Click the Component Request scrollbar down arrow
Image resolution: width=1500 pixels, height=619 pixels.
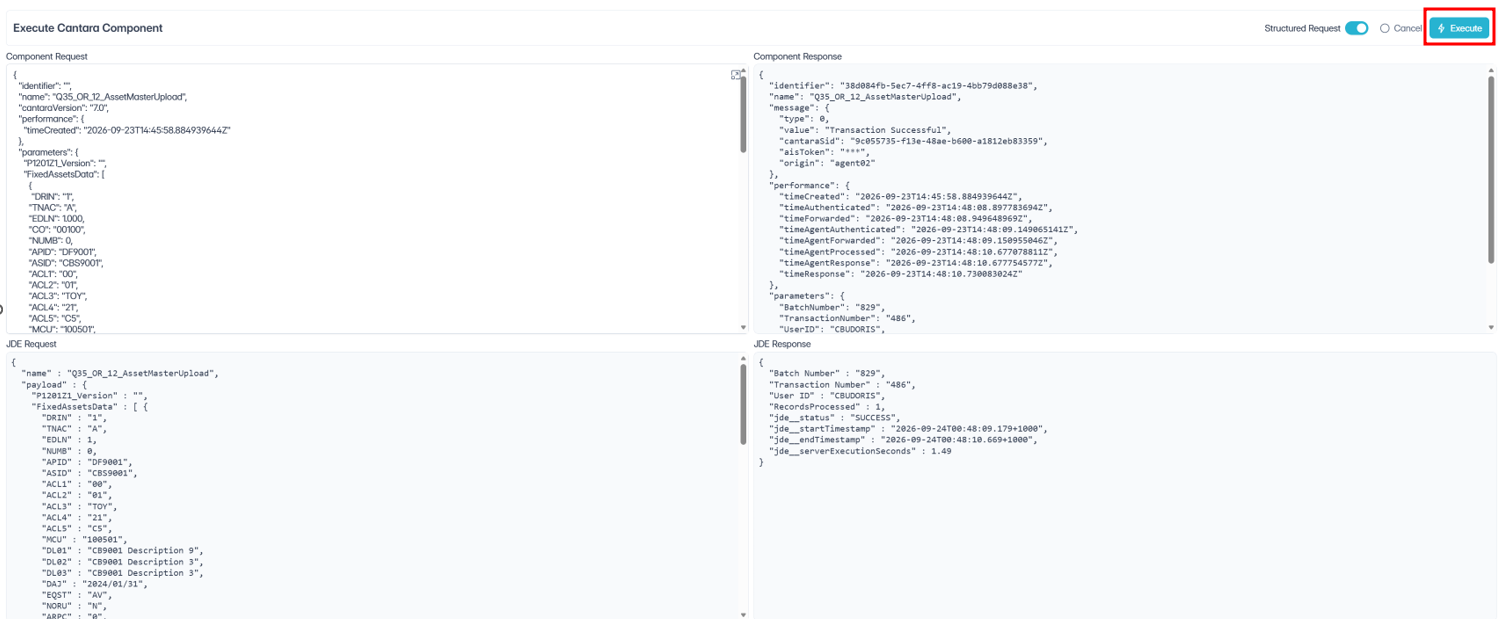point(743,328)
